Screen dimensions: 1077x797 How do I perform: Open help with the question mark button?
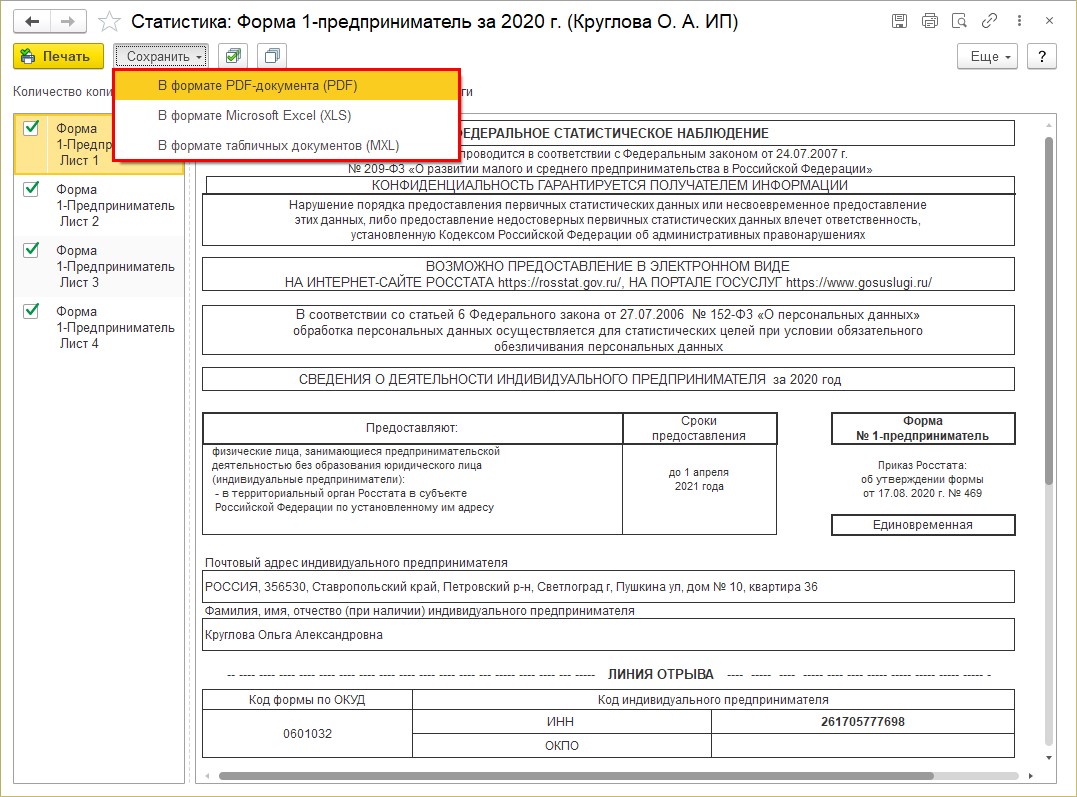1042,56
